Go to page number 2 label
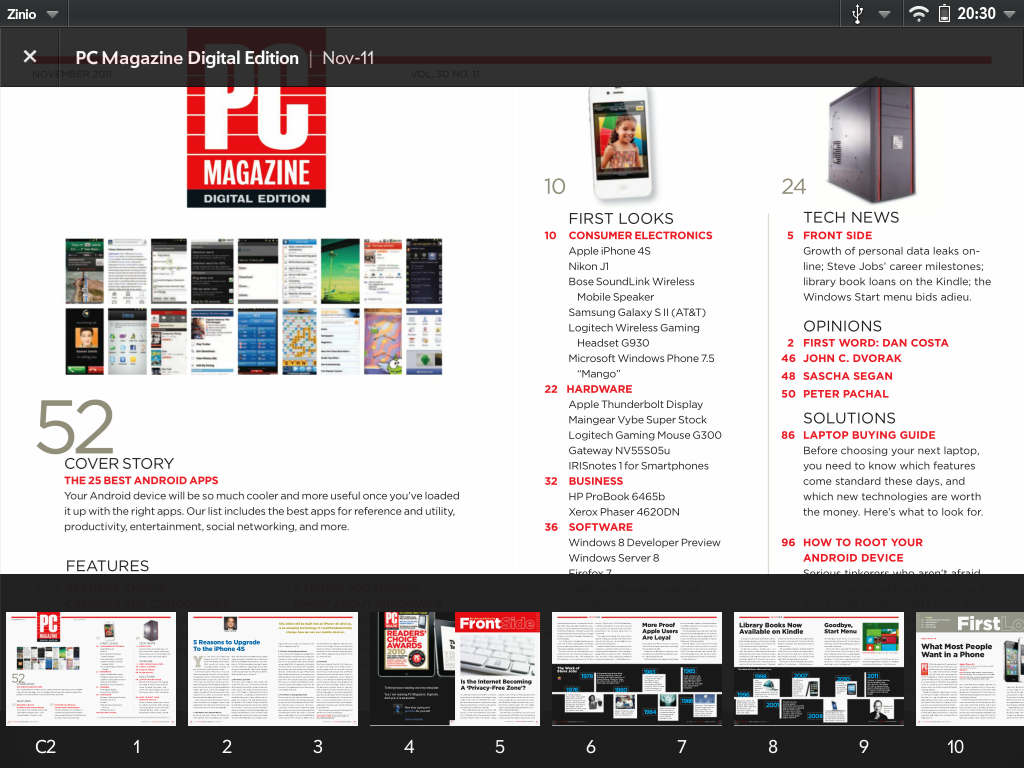 [x=227, y=746]
